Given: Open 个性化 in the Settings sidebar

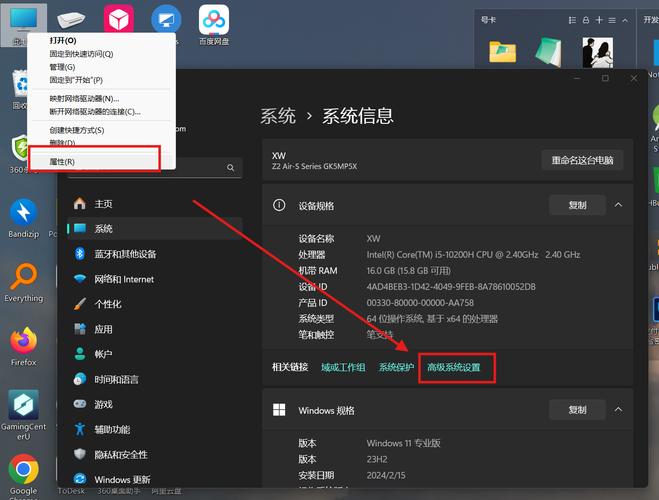Looking at the screenshot, I should pos(155,304).
